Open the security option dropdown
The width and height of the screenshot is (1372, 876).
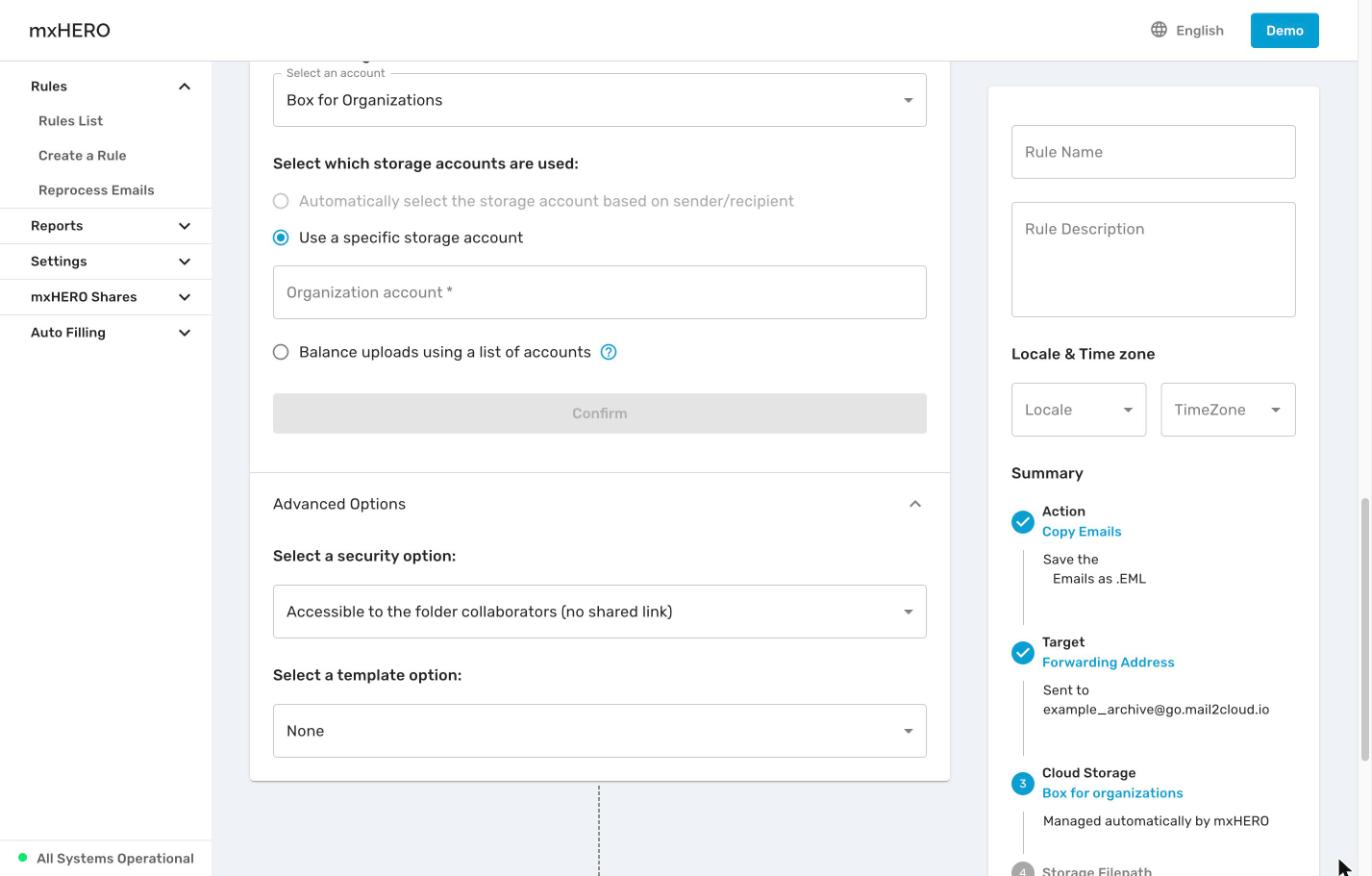click(x=599, y=612)
